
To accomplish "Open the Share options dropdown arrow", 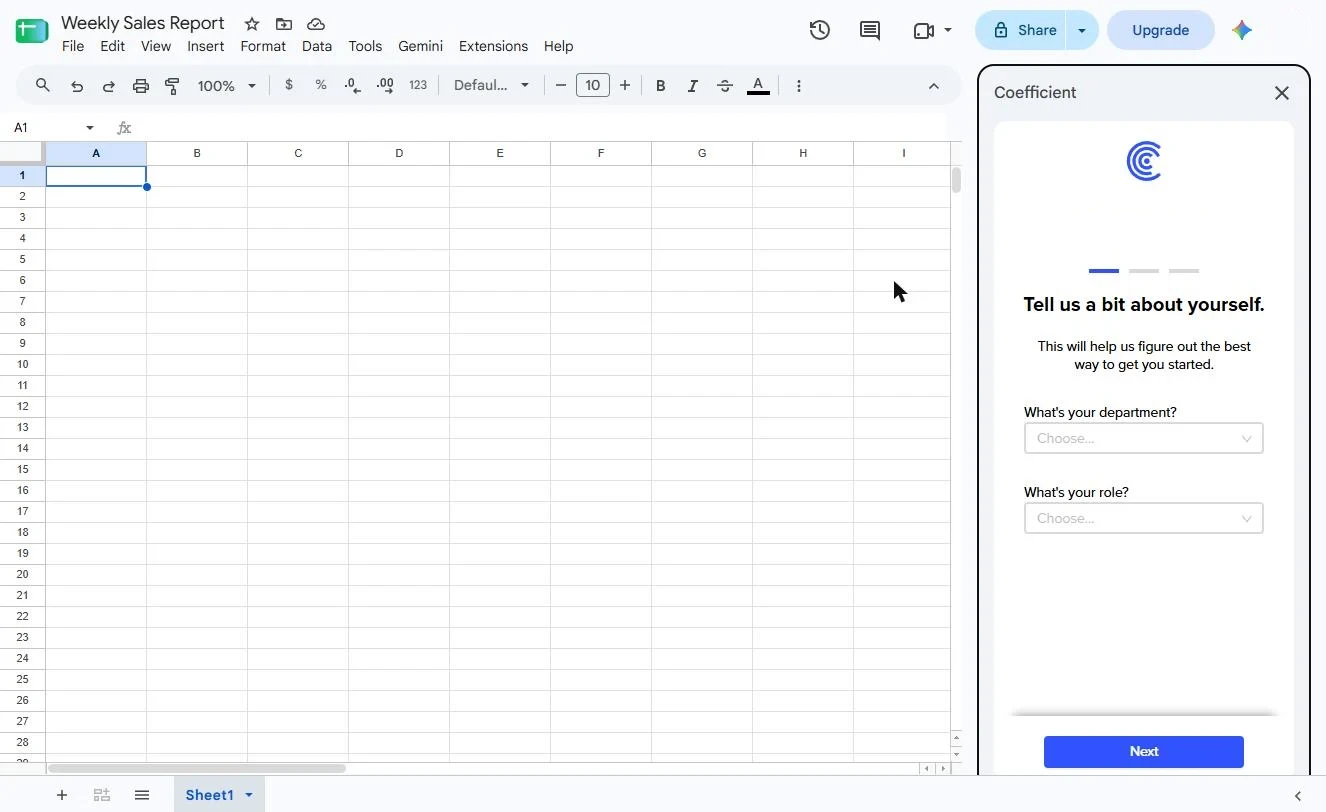I will click(1081, 30).
